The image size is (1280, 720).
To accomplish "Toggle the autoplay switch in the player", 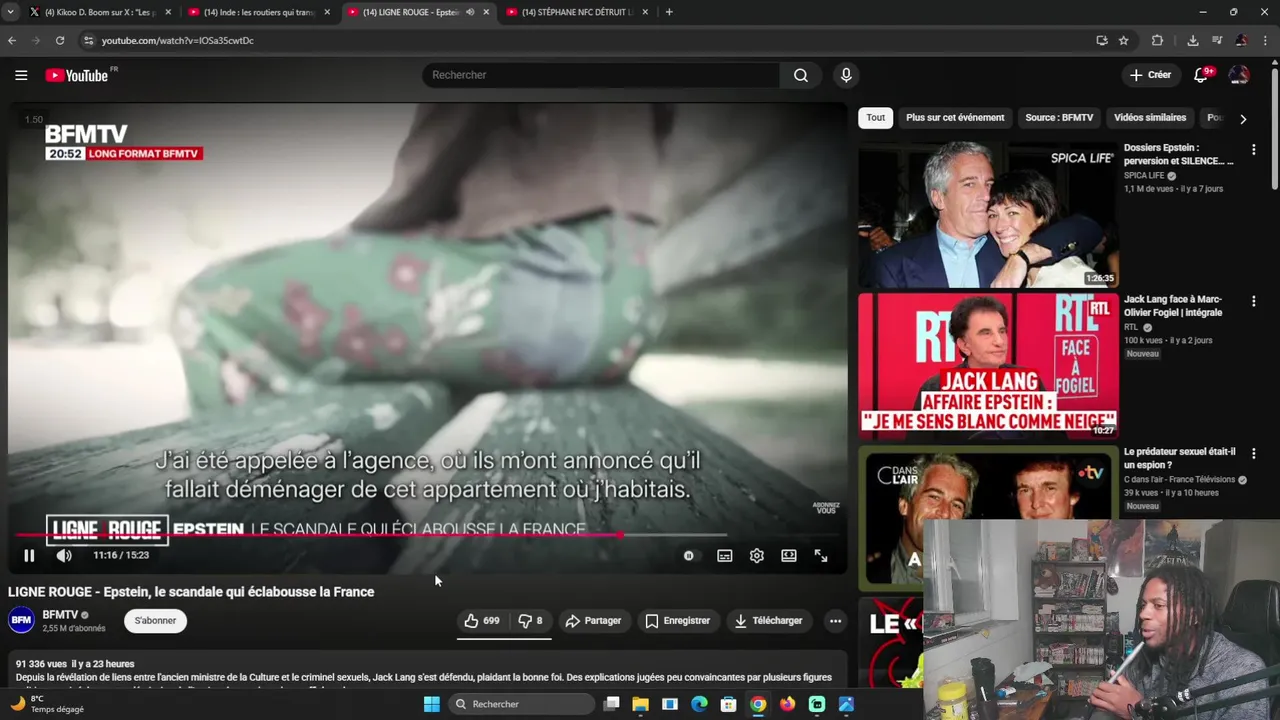I will click(689, 555).
